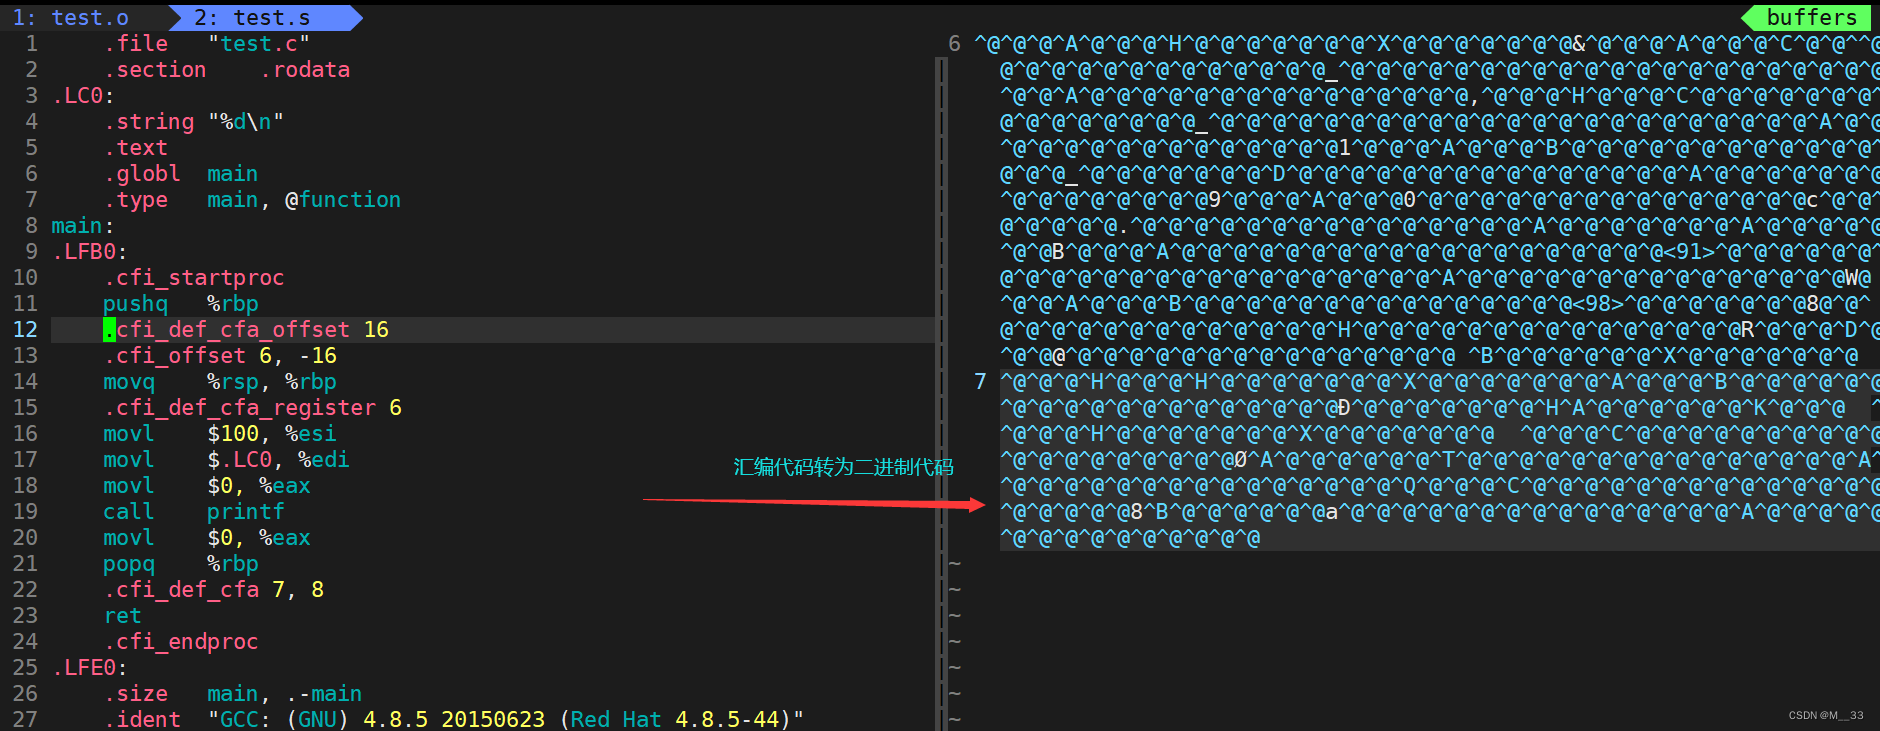
Task: Switch to the test.o buffer tab
Action: 71,18
